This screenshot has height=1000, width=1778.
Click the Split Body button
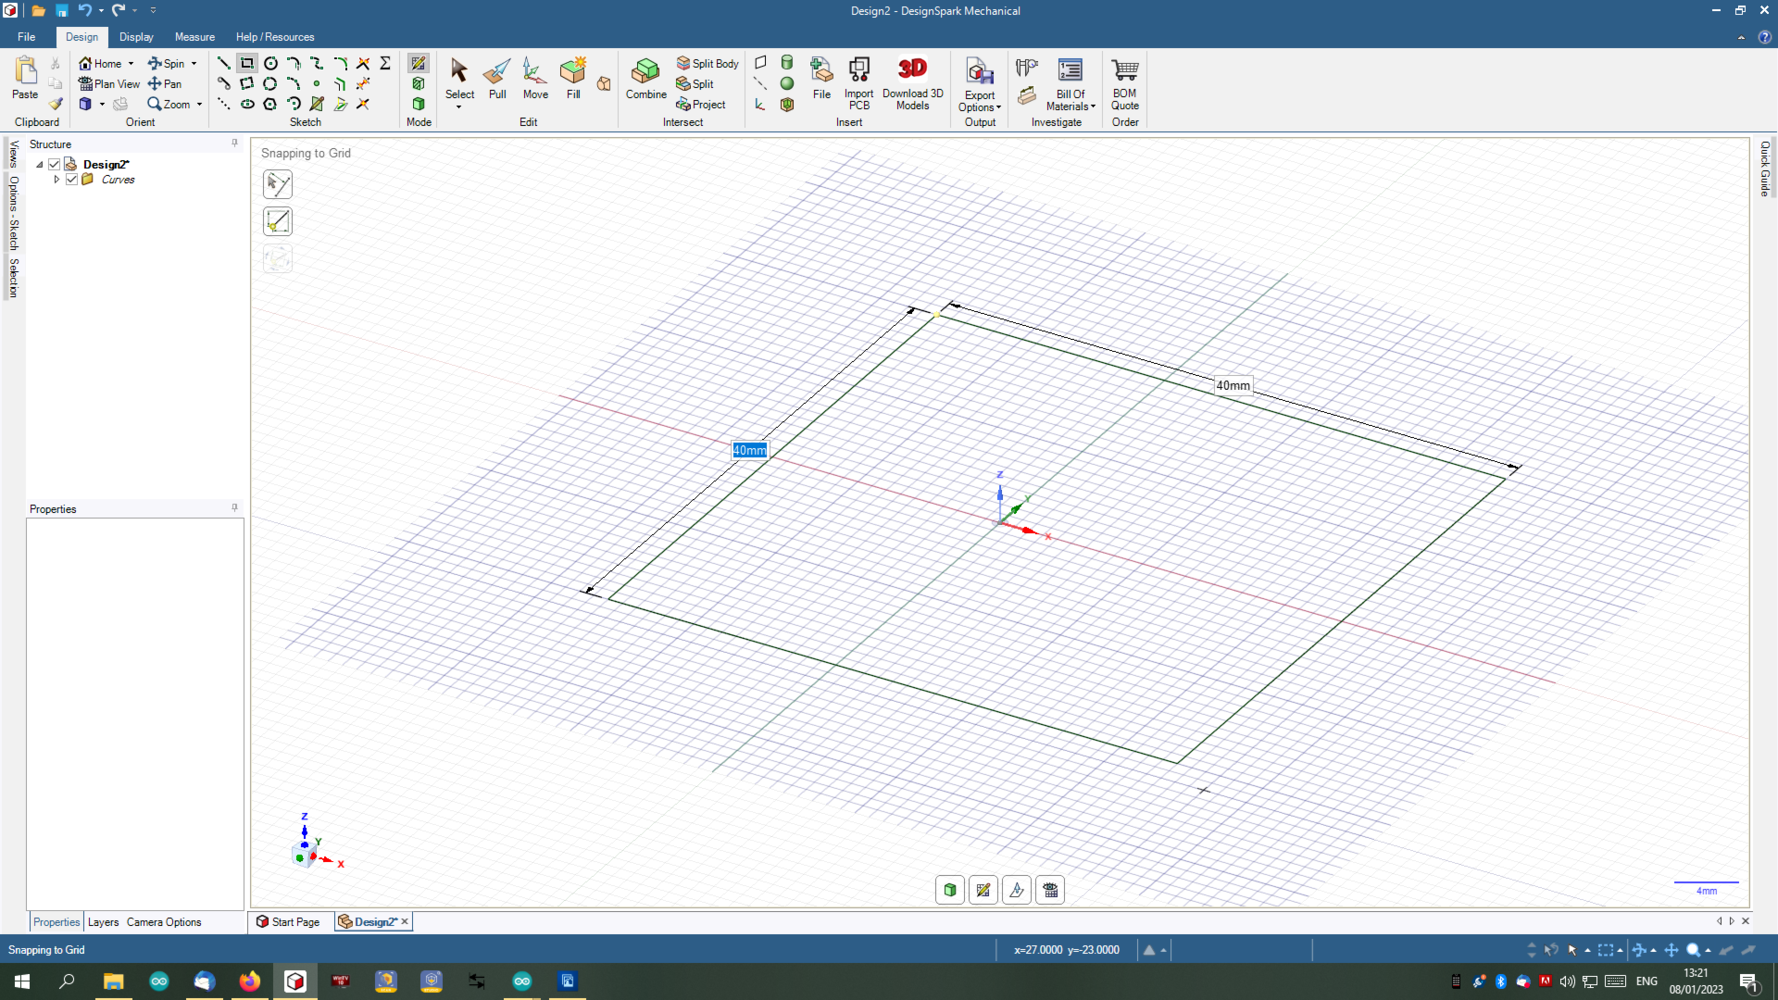coord(707,63)
